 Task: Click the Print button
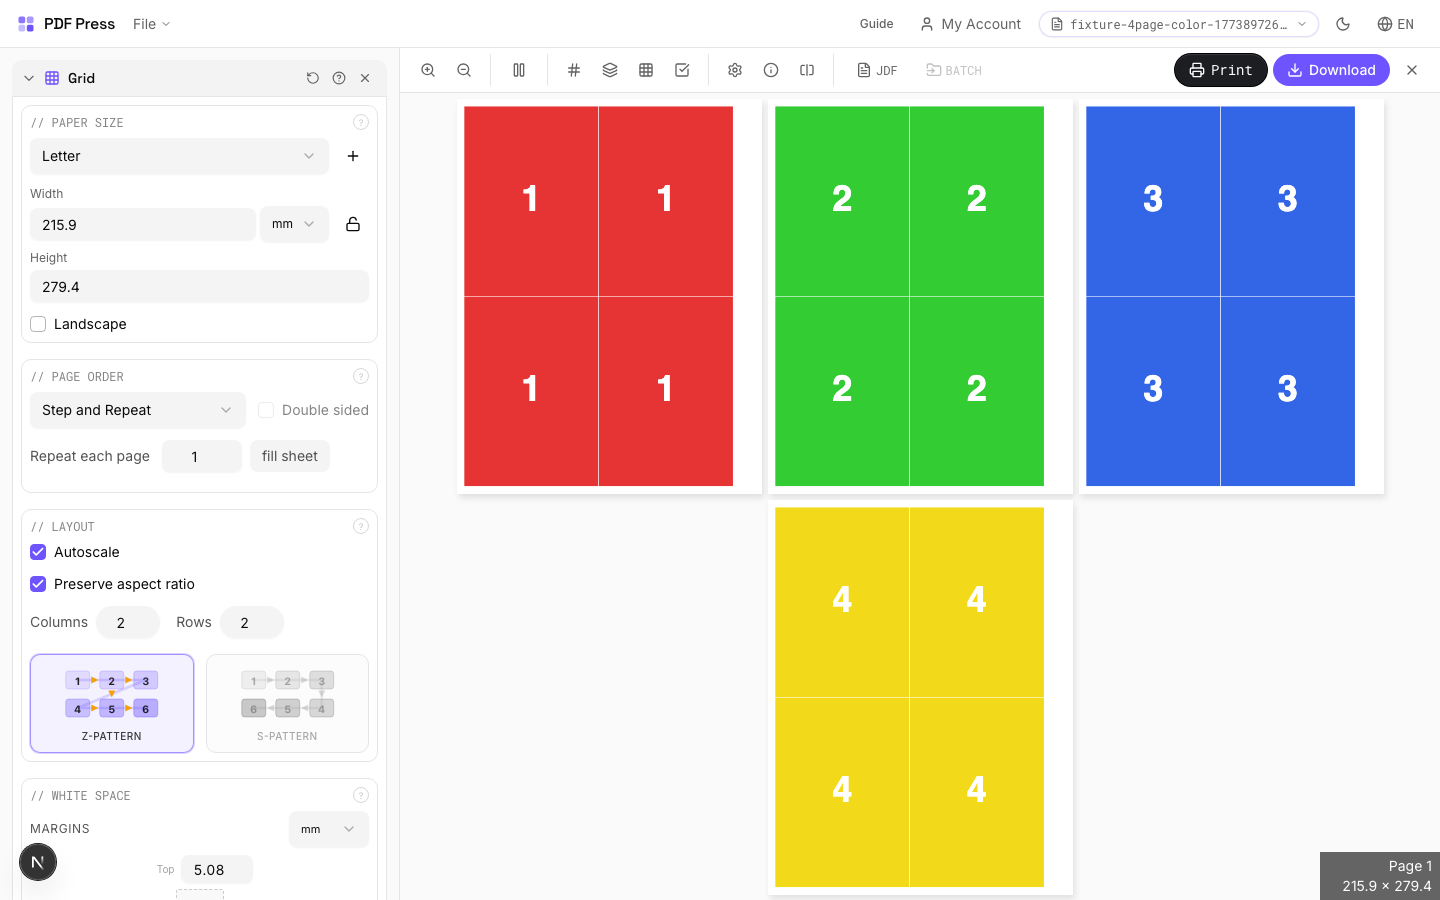pyautogui.click(x=1220, y=70)
